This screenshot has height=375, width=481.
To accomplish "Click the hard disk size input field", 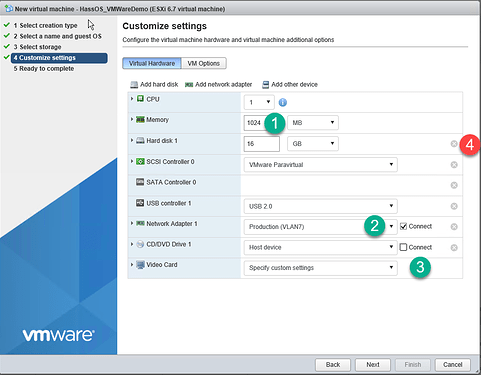I will pos(262,144).
